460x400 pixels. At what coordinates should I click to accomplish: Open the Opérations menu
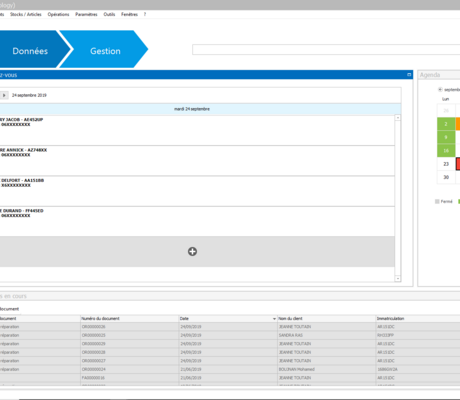click(x=58, y=14)
